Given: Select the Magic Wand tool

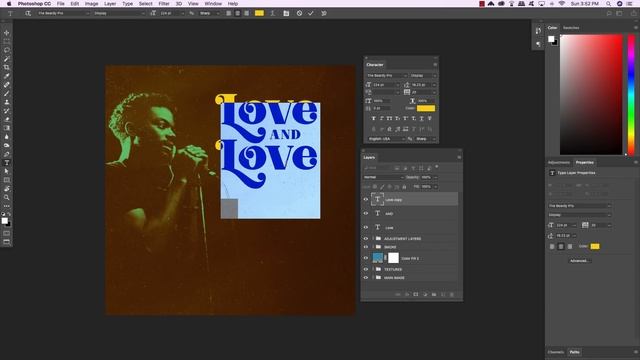Looking at the screenshot, I should pyautogui.click(x=7, y=59).
